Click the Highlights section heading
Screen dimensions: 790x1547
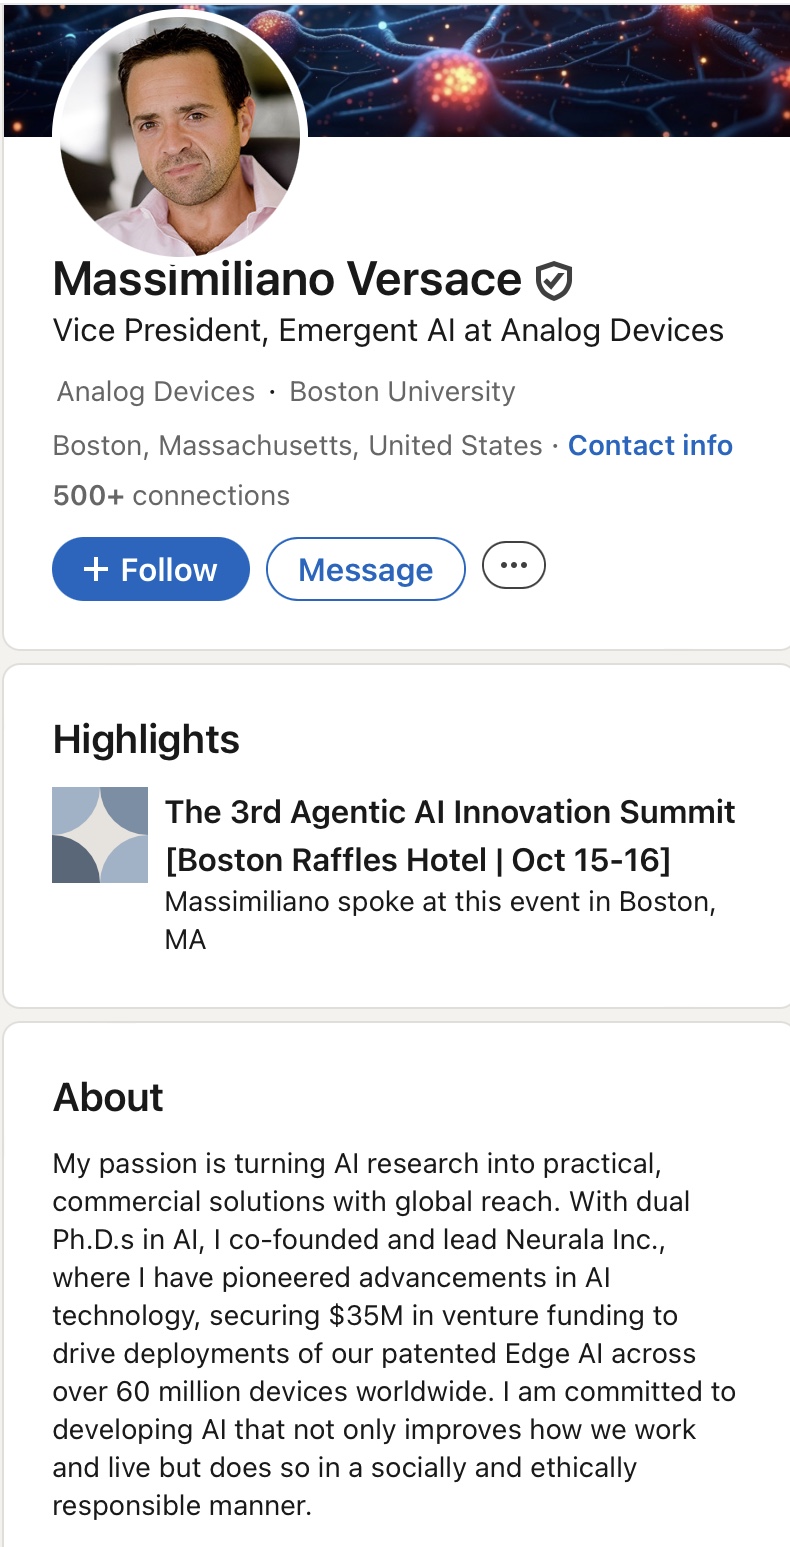(146, 739)
